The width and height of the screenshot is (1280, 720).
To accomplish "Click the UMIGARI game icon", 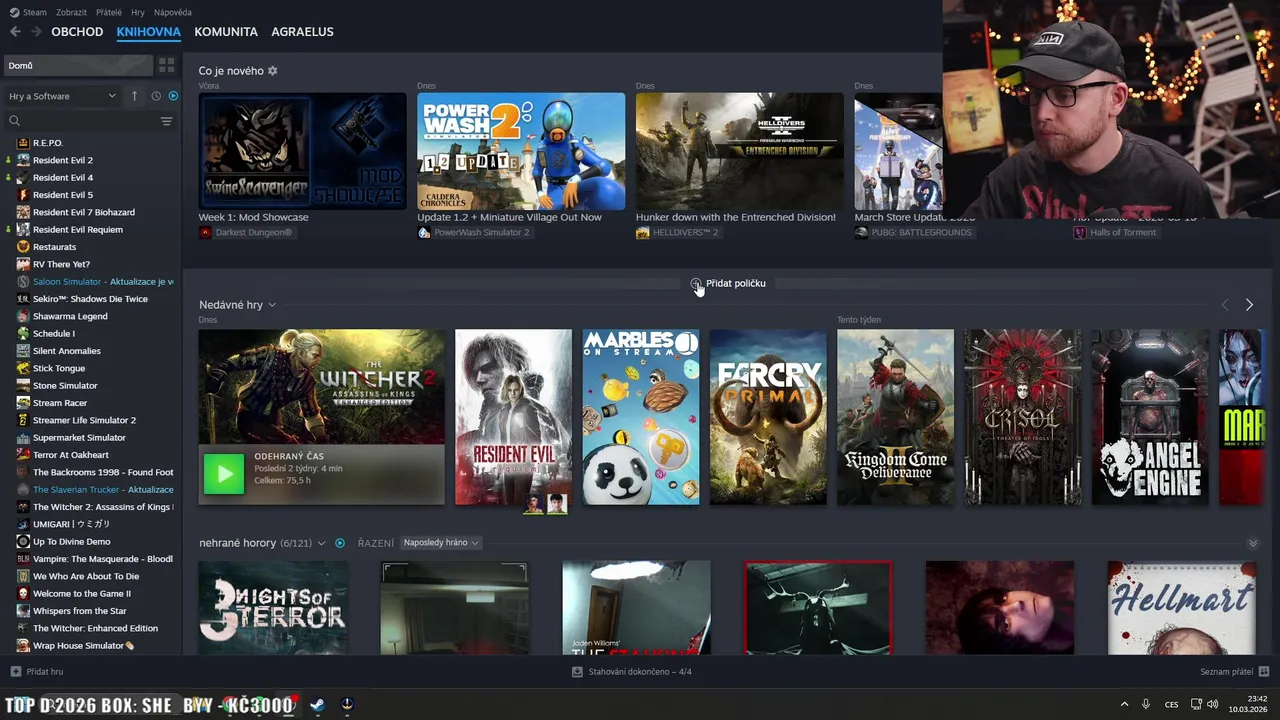I will 23,524.
